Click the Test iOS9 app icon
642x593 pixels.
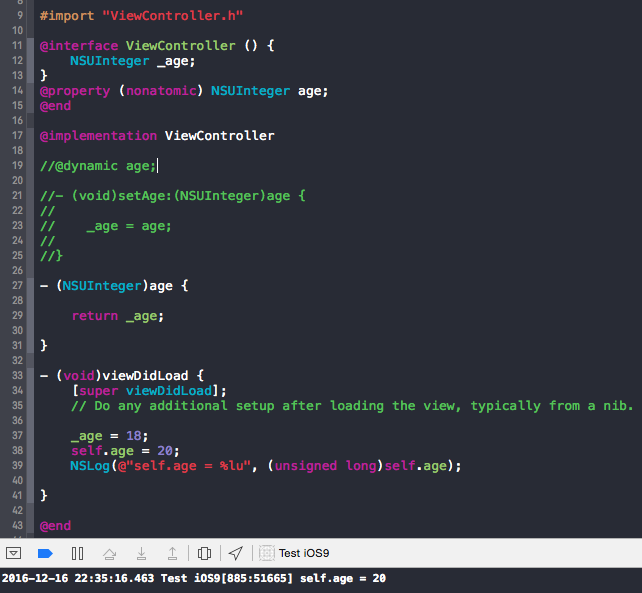(267, 553)
